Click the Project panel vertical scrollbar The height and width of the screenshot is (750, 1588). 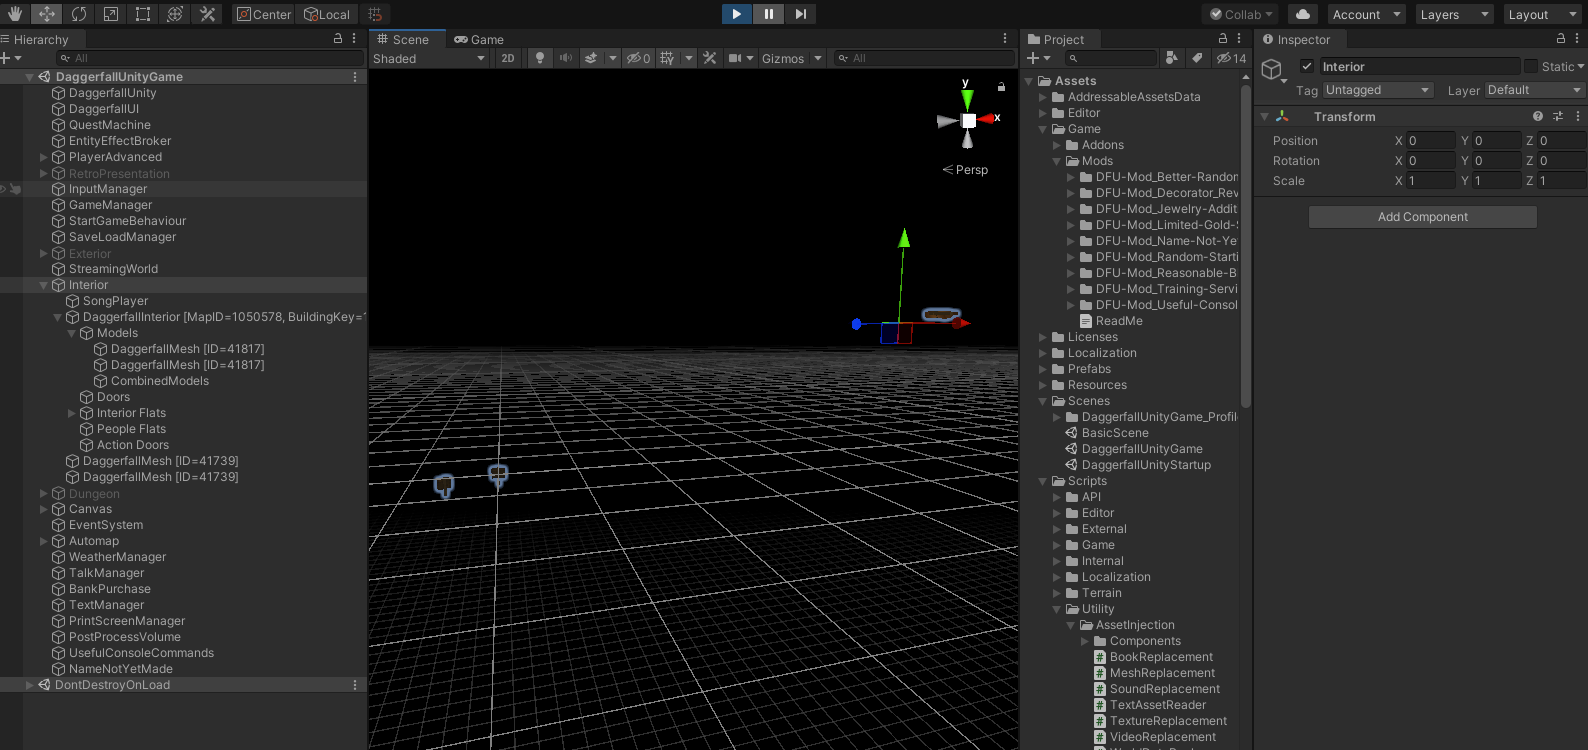pos(1245,245)
